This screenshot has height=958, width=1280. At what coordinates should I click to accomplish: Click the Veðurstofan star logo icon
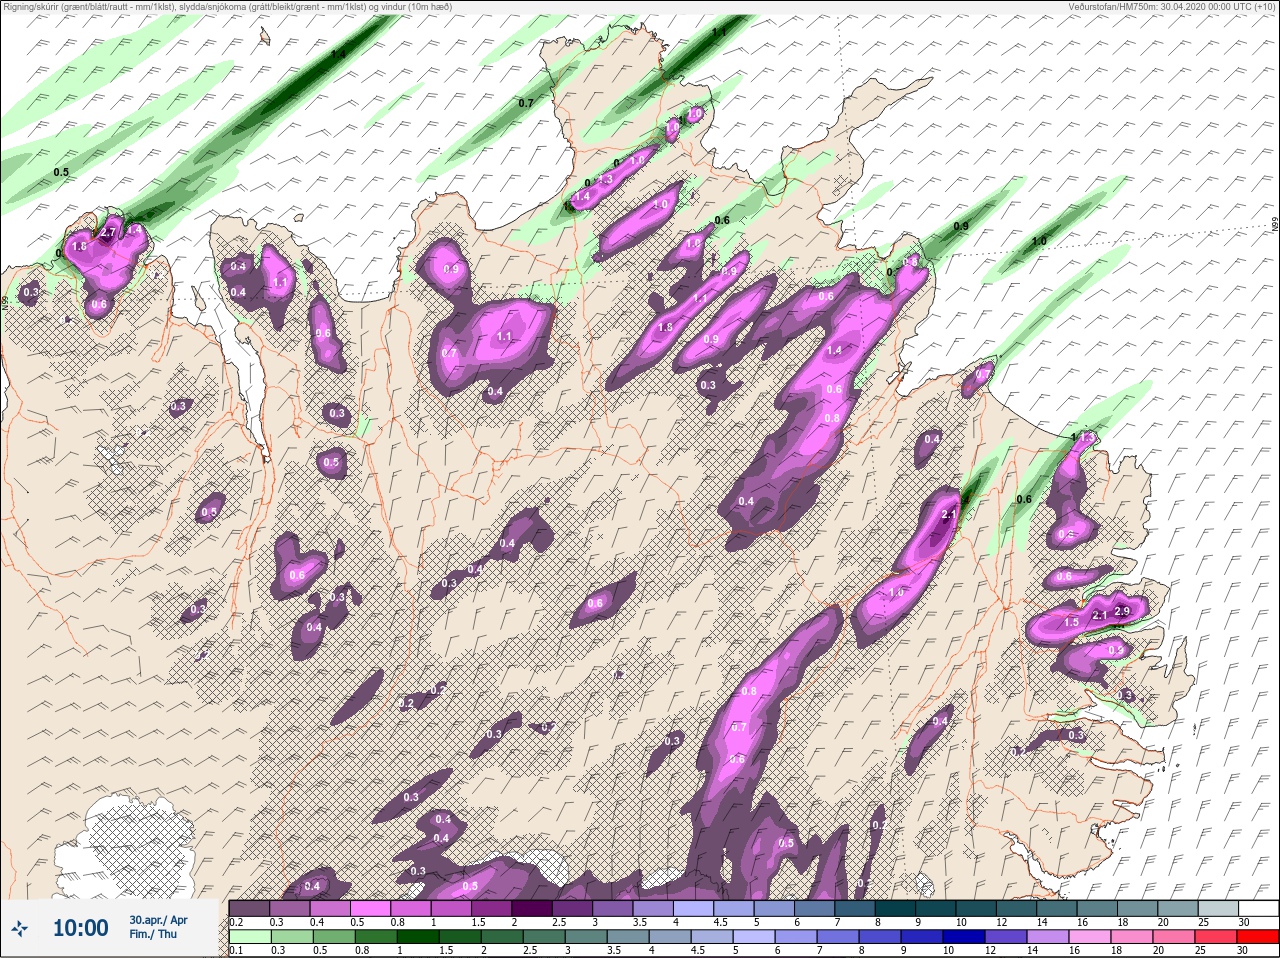point(19,928)
